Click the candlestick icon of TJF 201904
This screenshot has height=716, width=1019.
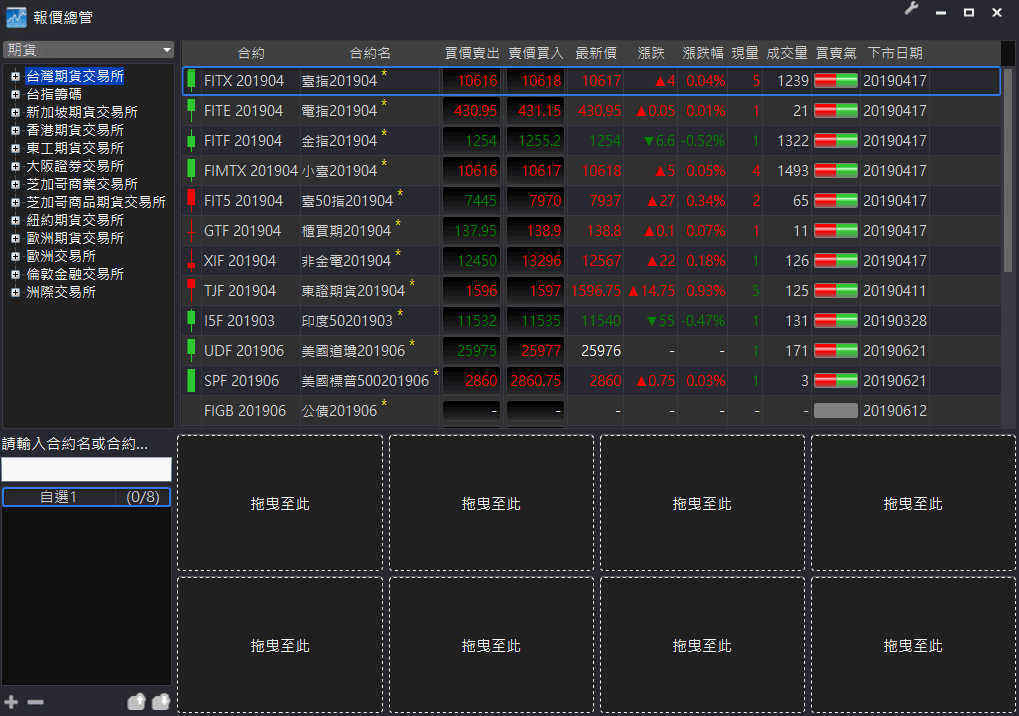point(191,290)
